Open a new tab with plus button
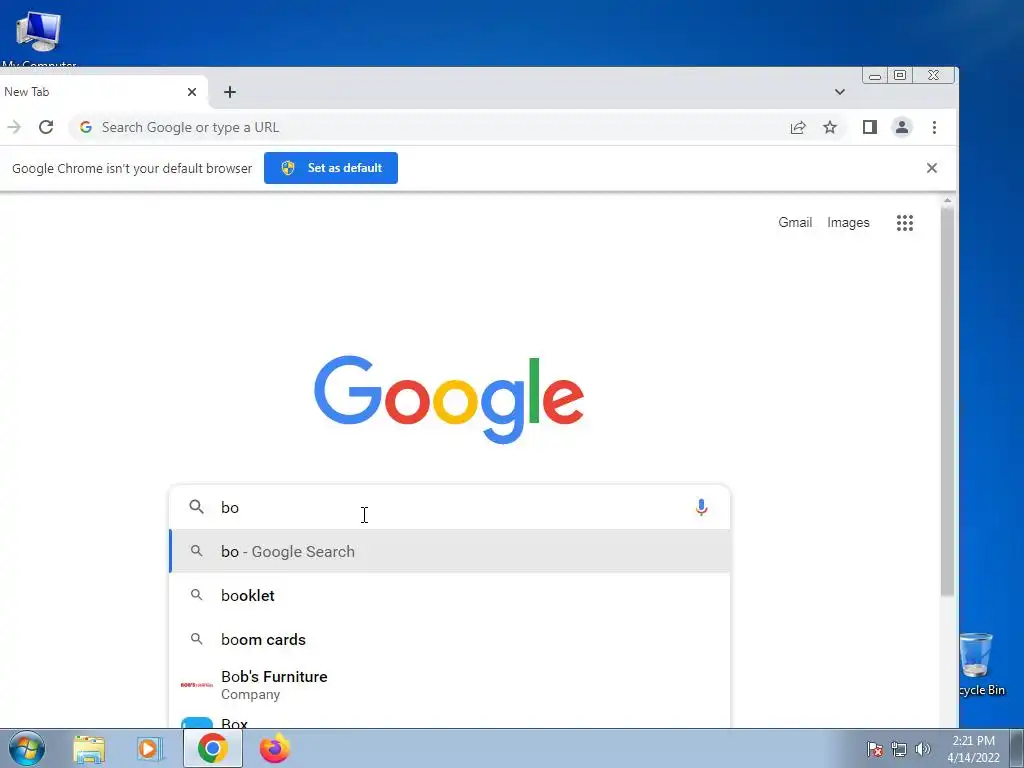The width and height of the screenshot is (1024, 768). click(x=230, y=92)
